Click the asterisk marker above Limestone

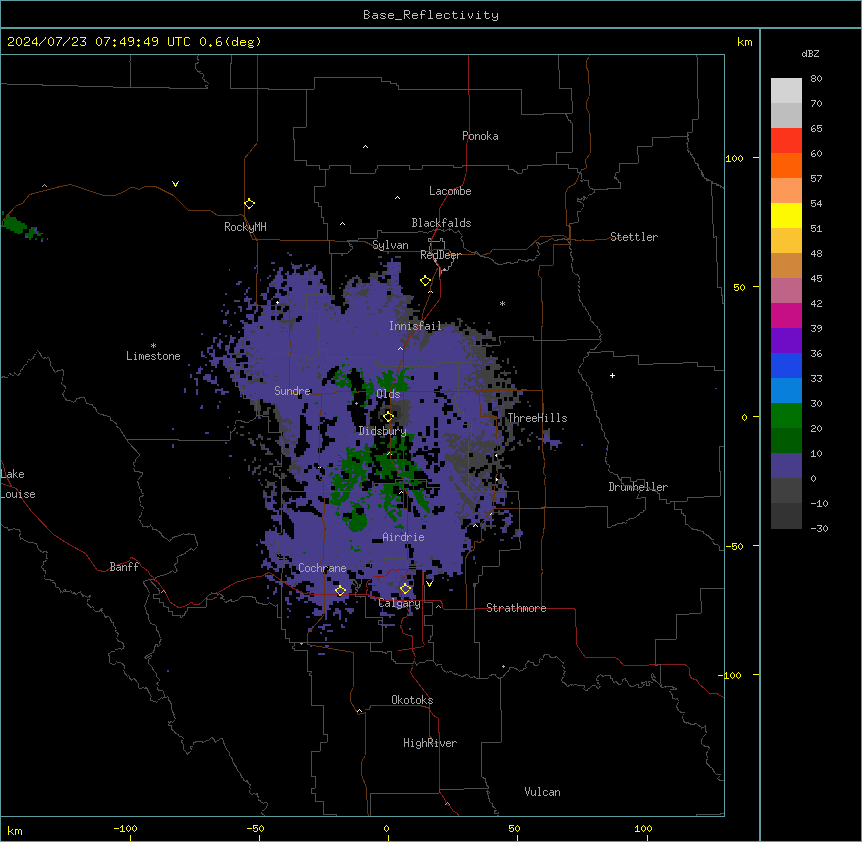153,345
